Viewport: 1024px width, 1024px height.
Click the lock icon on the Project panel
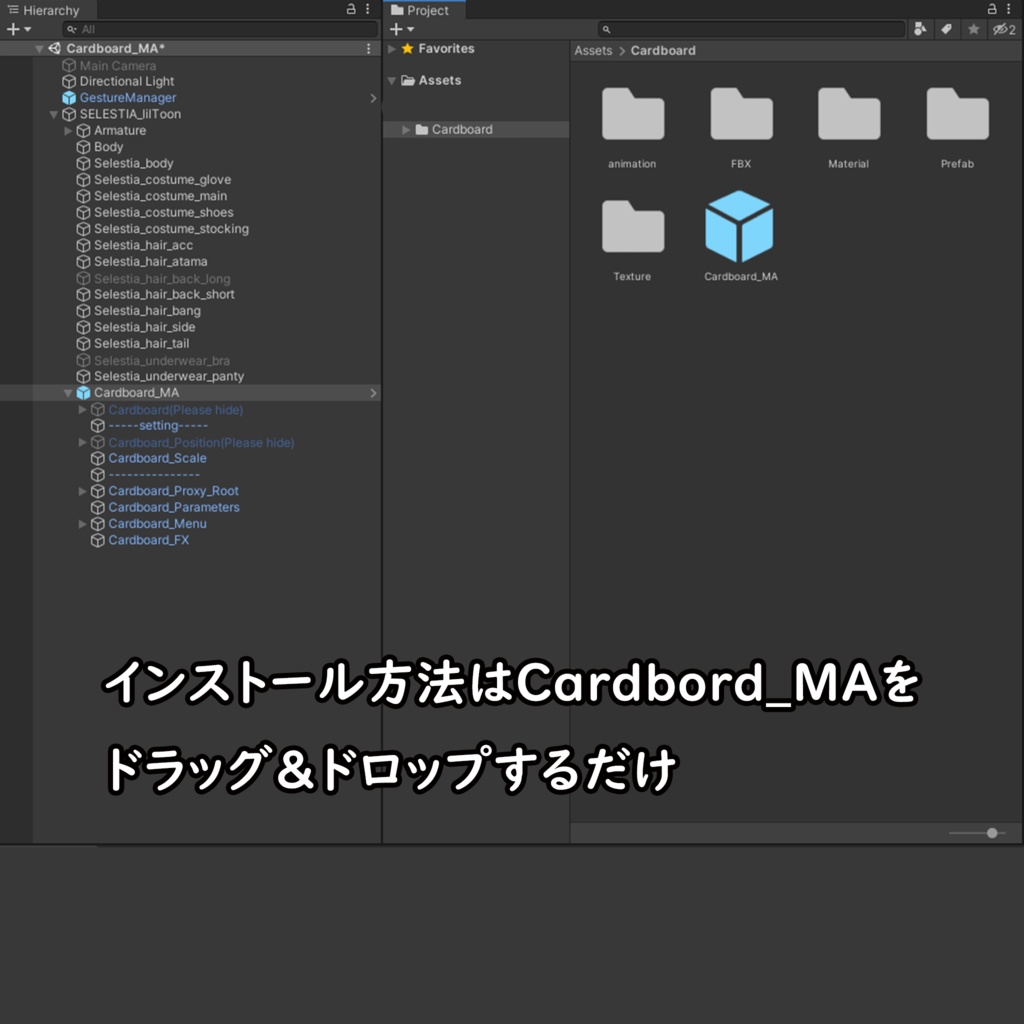pos(993,8)
